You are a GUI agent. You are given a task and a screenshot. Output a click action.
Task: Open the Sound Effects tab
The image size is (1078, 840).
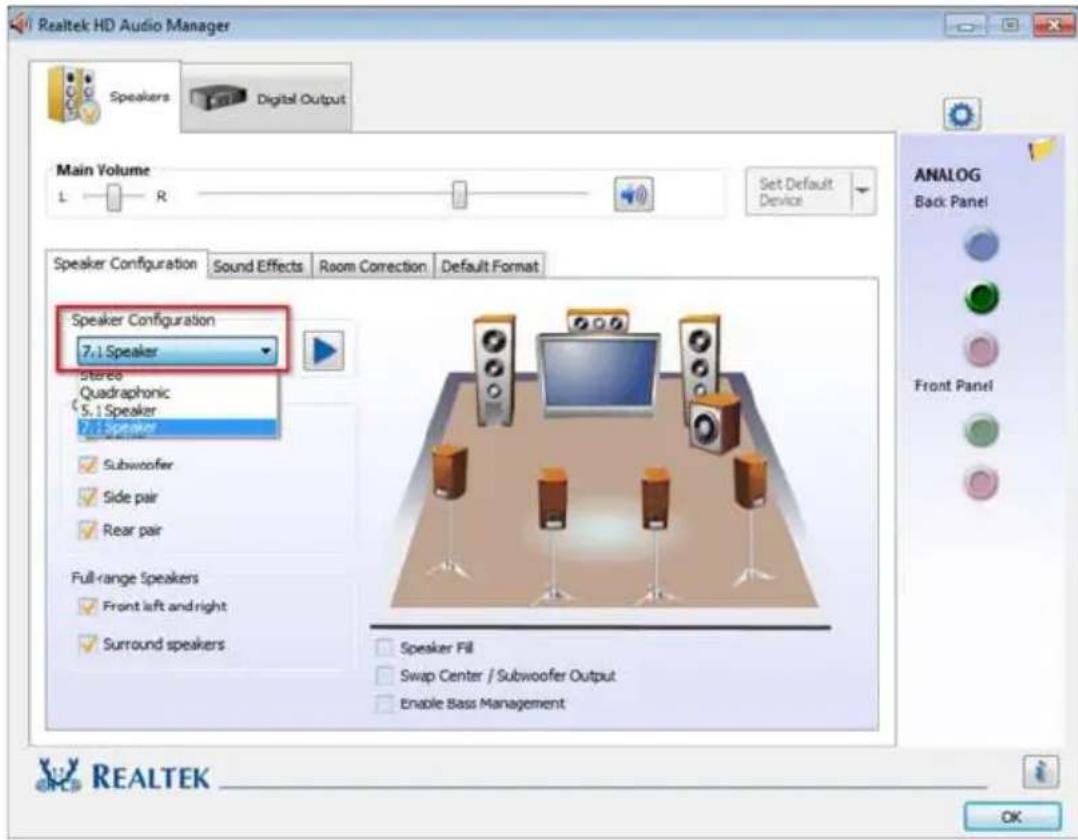click(258, 266)
